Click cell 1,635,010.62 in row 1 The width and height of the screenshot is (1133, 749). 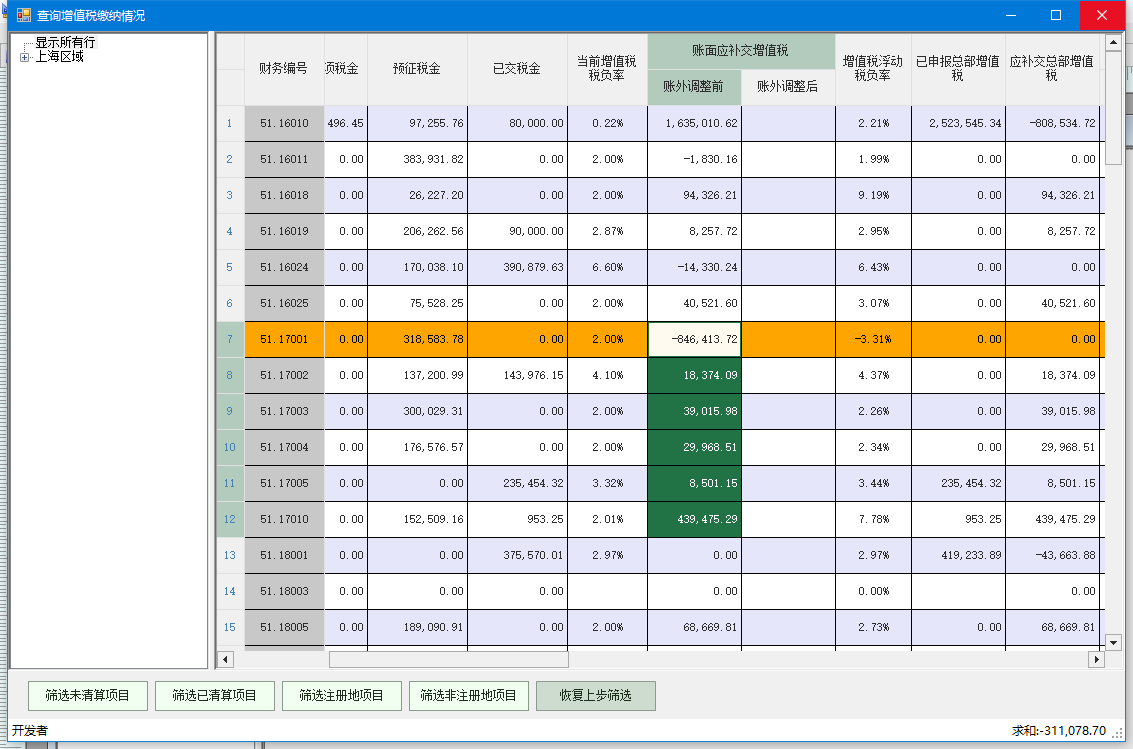click(694, 124)
